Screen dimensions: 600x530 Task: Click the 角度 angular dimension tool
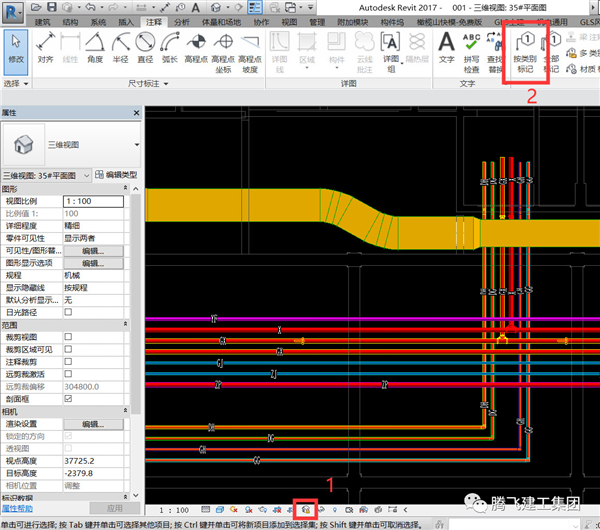(92, 47)
